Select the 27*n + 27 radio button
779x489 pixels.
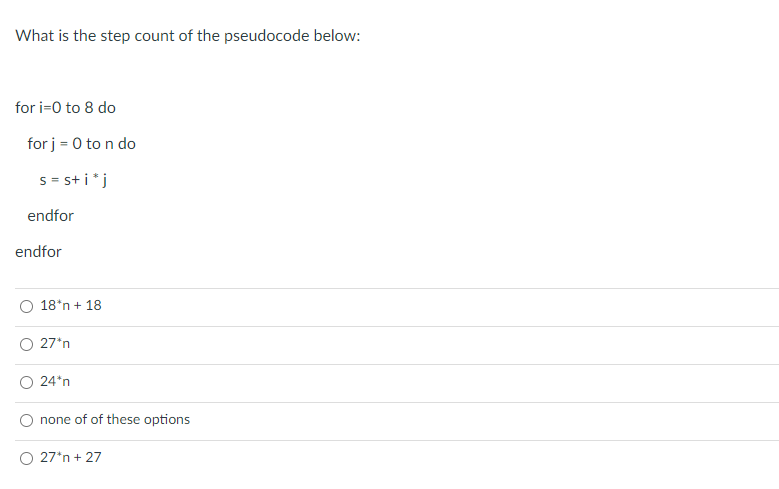(x=26, y=458)
